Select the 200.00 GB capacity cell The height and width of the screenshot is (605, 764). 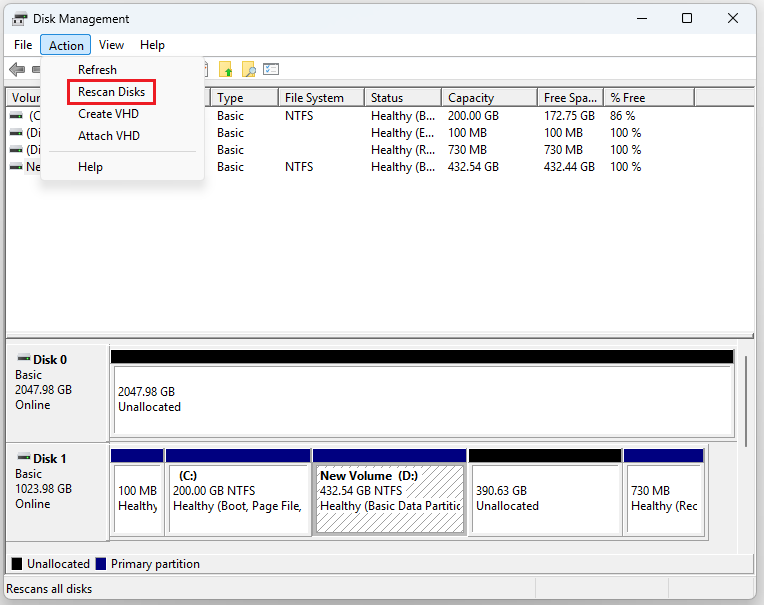[x=473, y=116]
